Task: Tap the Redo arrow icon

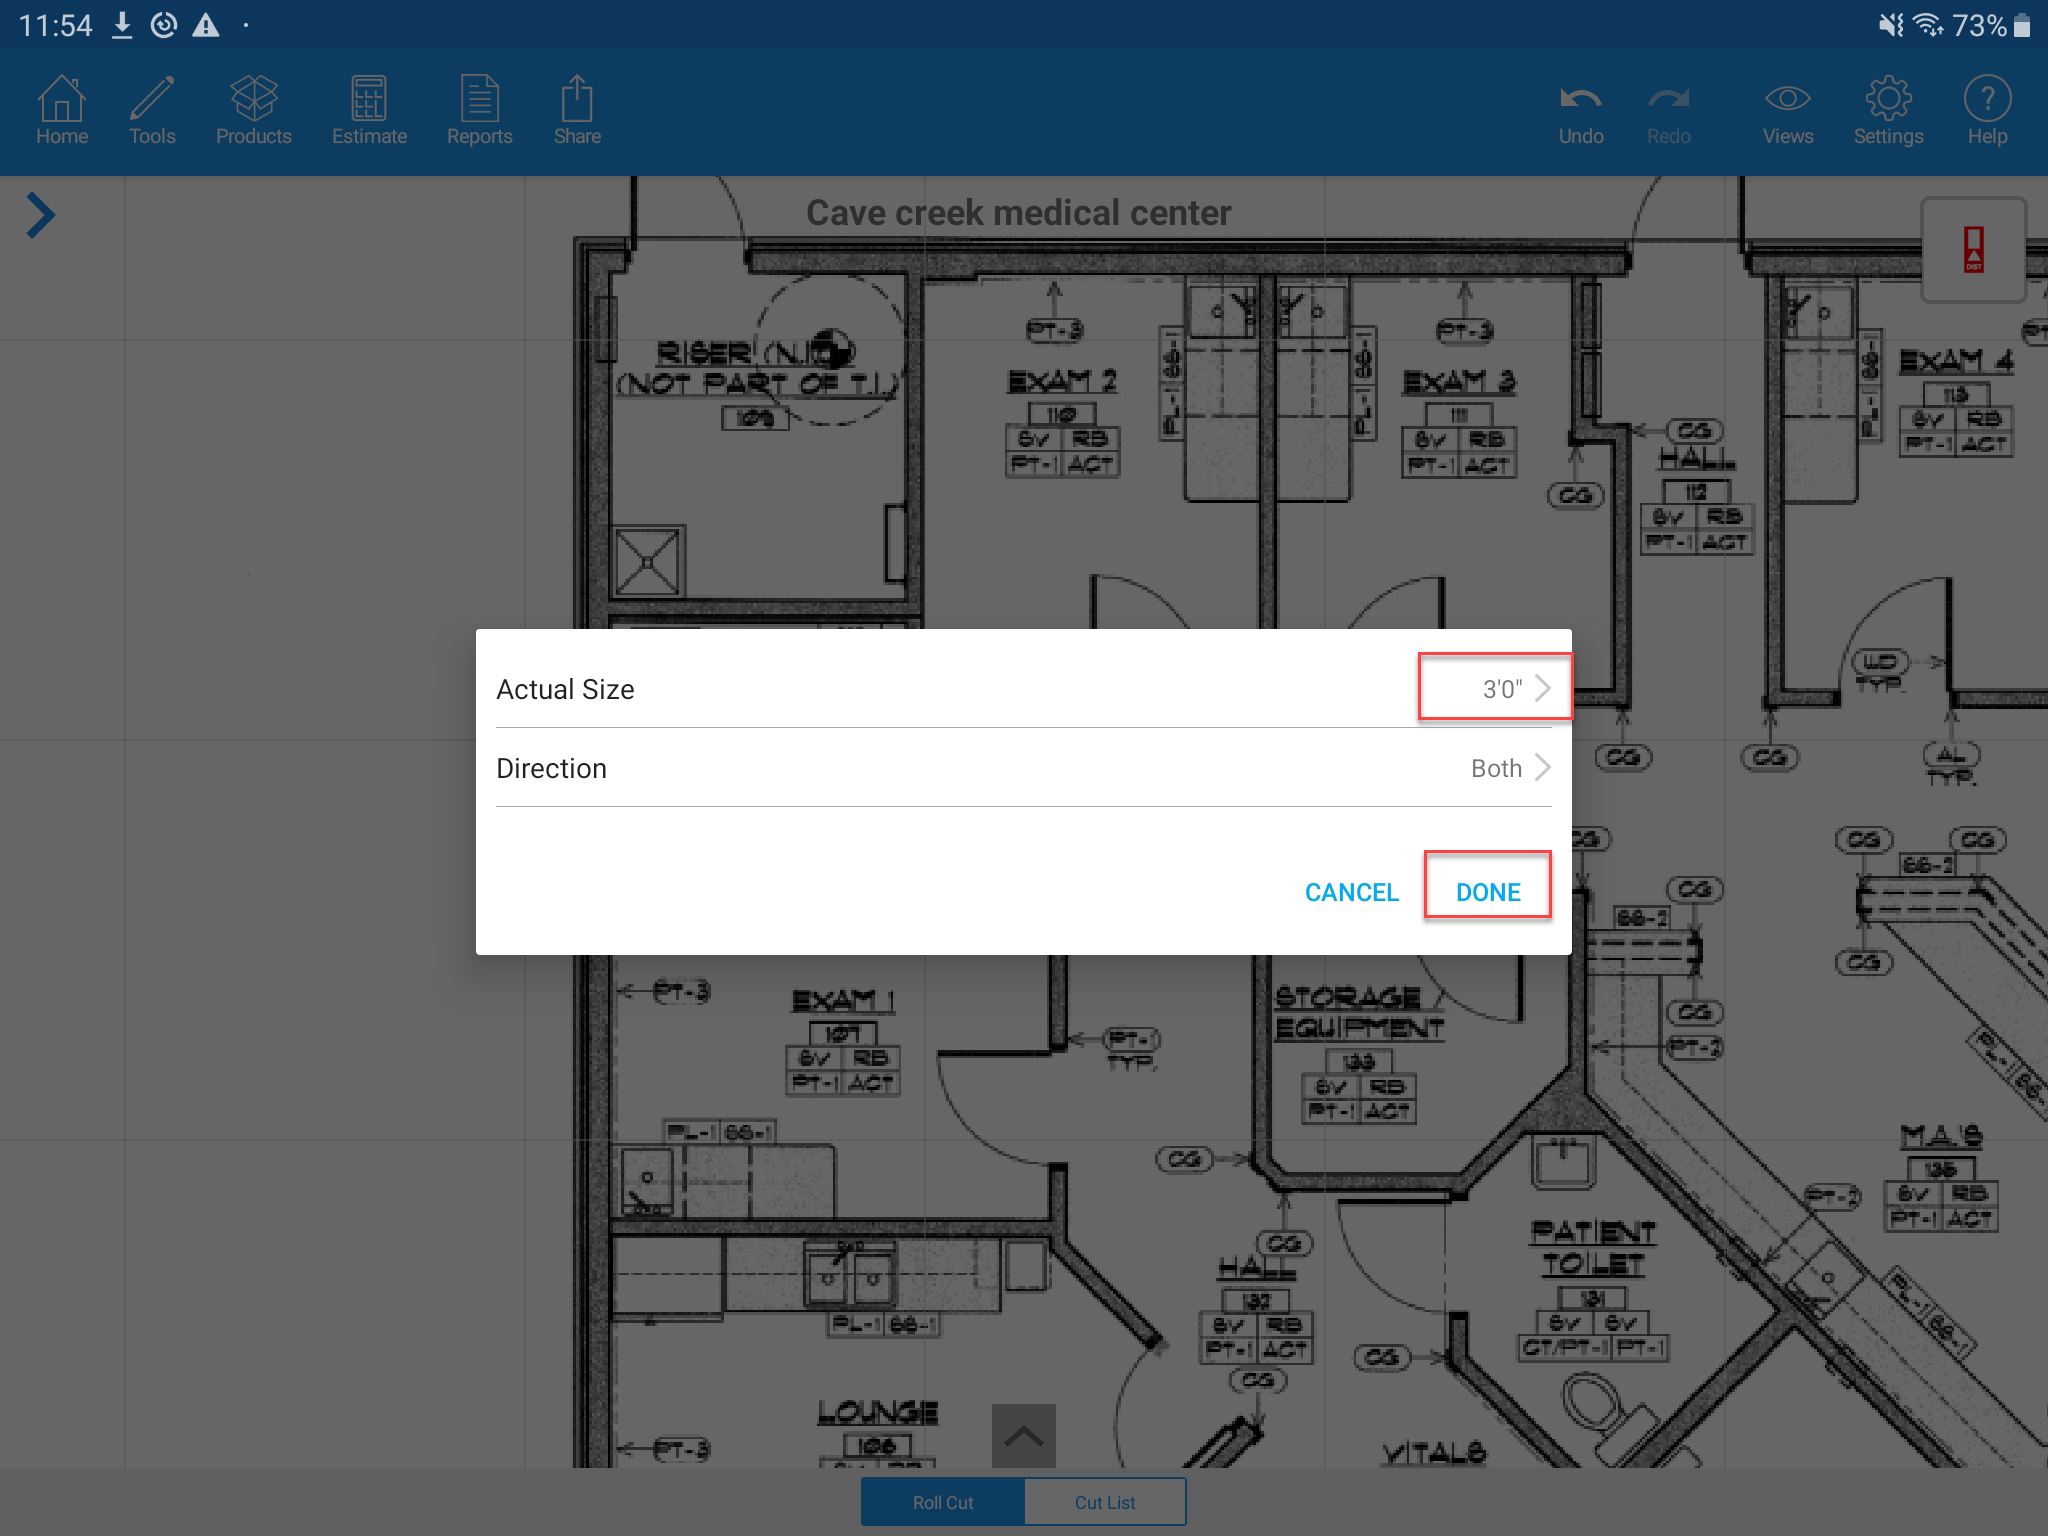Action: [x=1668, y=110]
